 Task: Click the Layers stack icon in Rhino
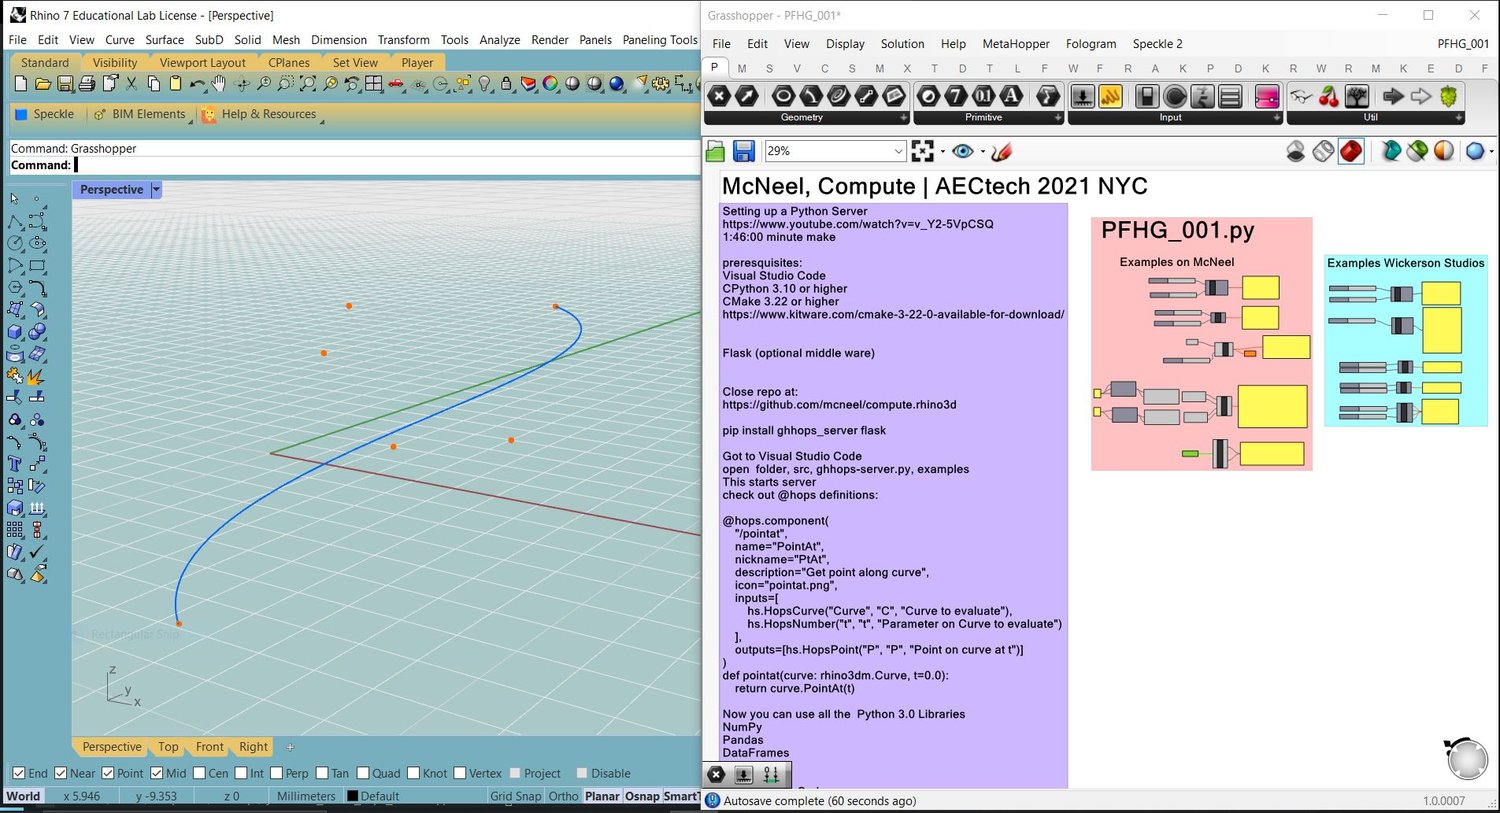tap(528, 84)
